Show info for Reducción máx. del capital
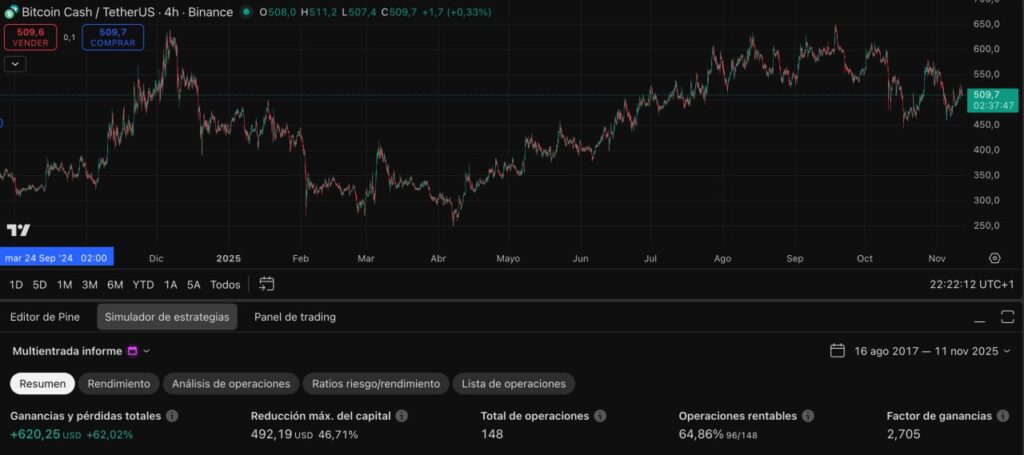 coord(401,416)
